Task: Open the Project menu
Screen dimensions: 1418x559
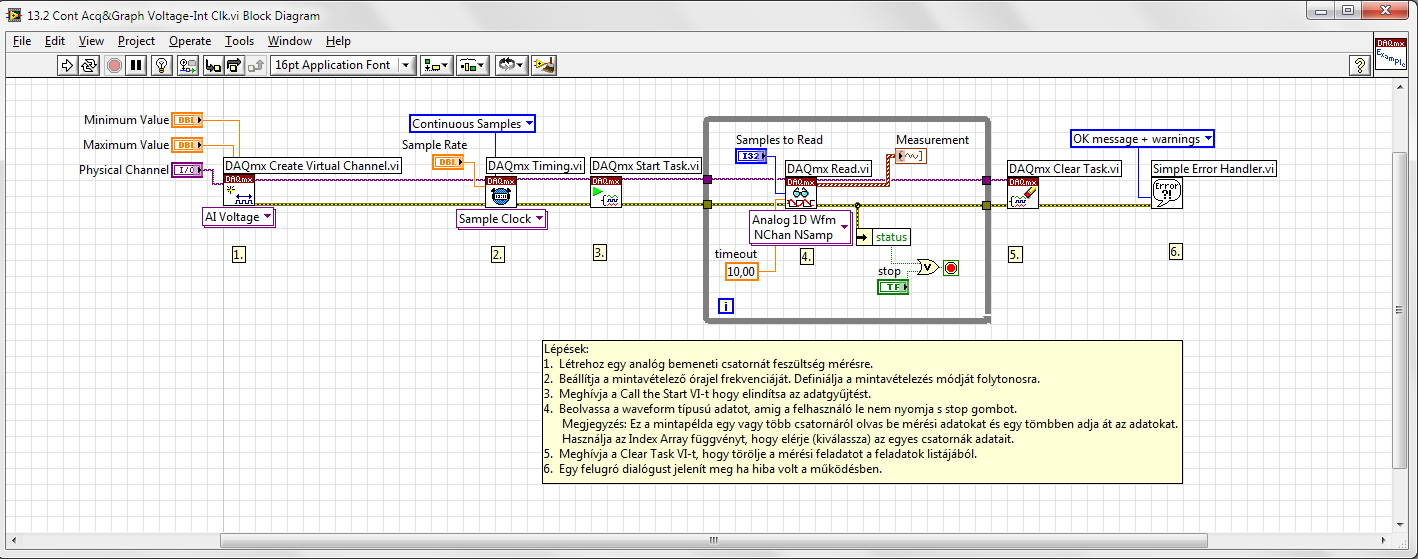Action: (136, 41)
